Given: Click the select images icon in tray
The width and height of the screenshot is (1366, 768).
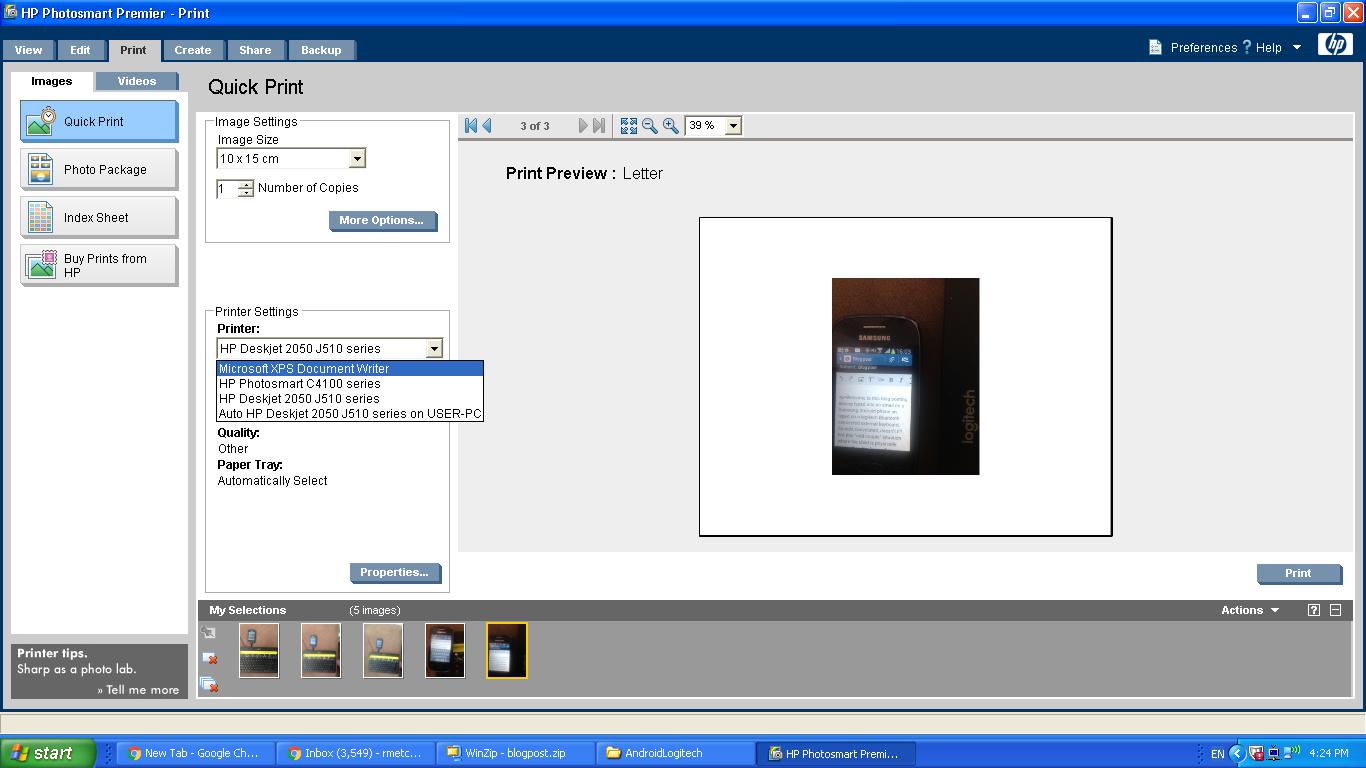Looking at the screenshot, I should pyautogui.click(x=209, y=633).
